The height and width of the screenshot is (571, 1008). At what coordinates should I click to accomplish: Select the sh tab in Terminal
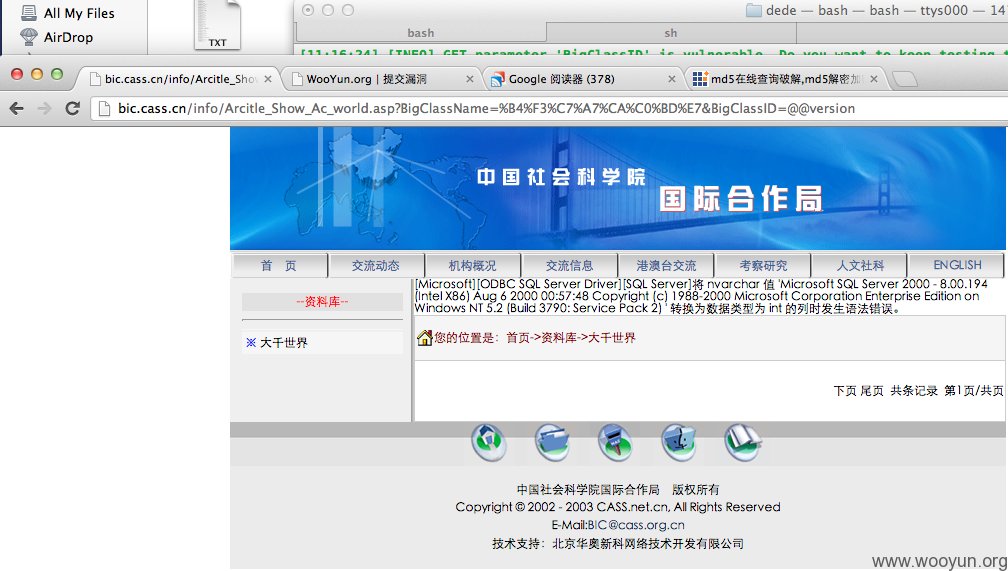[x=670, y=33]
